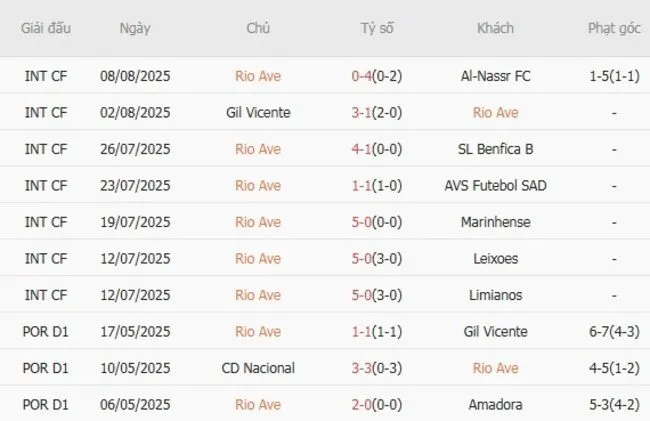The image size is (650, 421).
Task: Click CD Nacional home team
Action: tap(258, 368)
